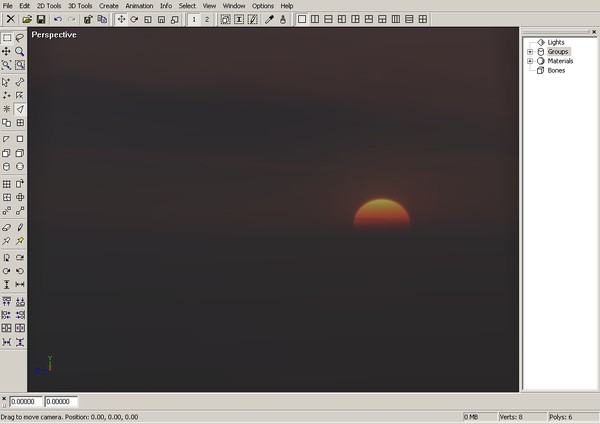This screenshot has height=424, width=600.
Task: Click the asterisk star tool icon
Action: 7,109
